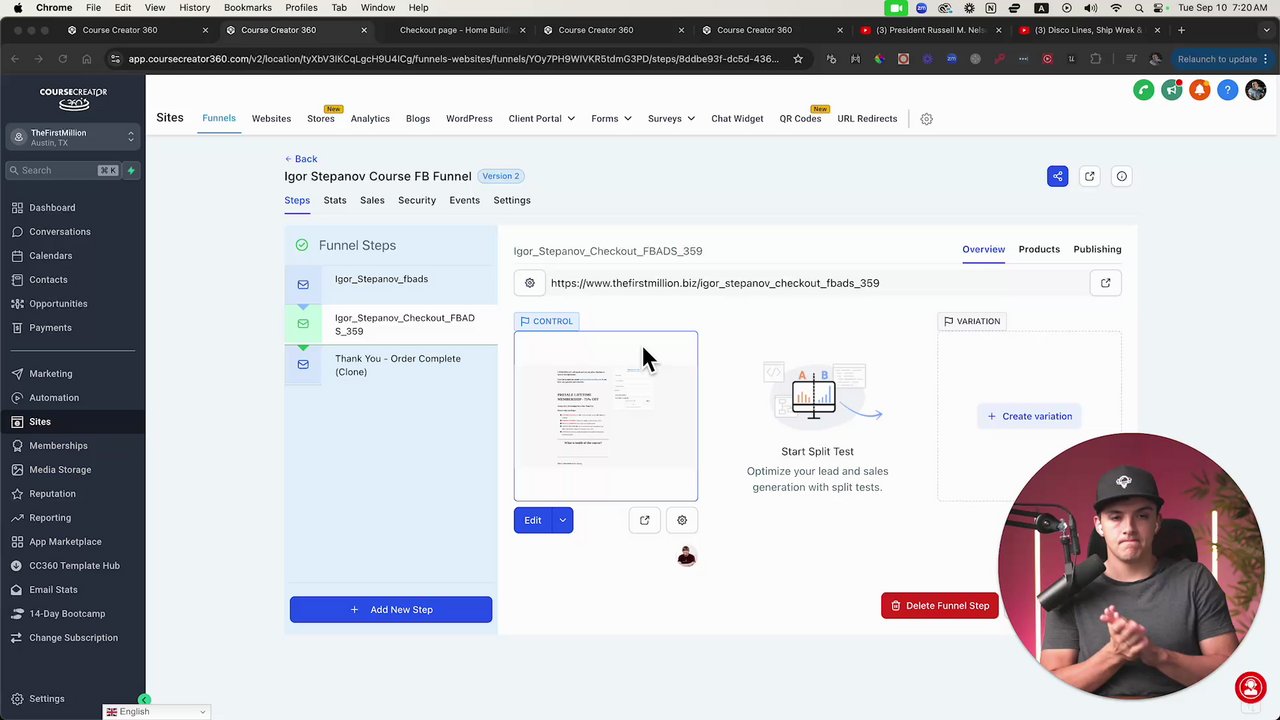Open the English language selector
Image resolution: width=1280 pixels, height=720 pixels.
[156, 712]
